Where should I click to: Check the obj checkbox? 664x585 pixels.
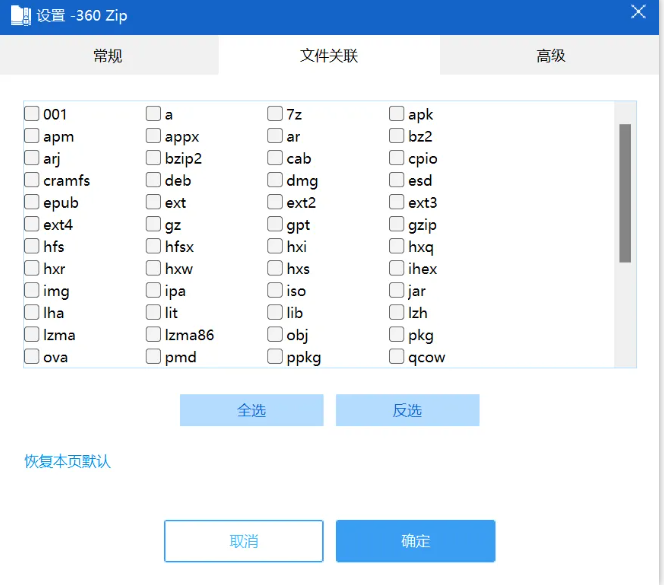275,334
